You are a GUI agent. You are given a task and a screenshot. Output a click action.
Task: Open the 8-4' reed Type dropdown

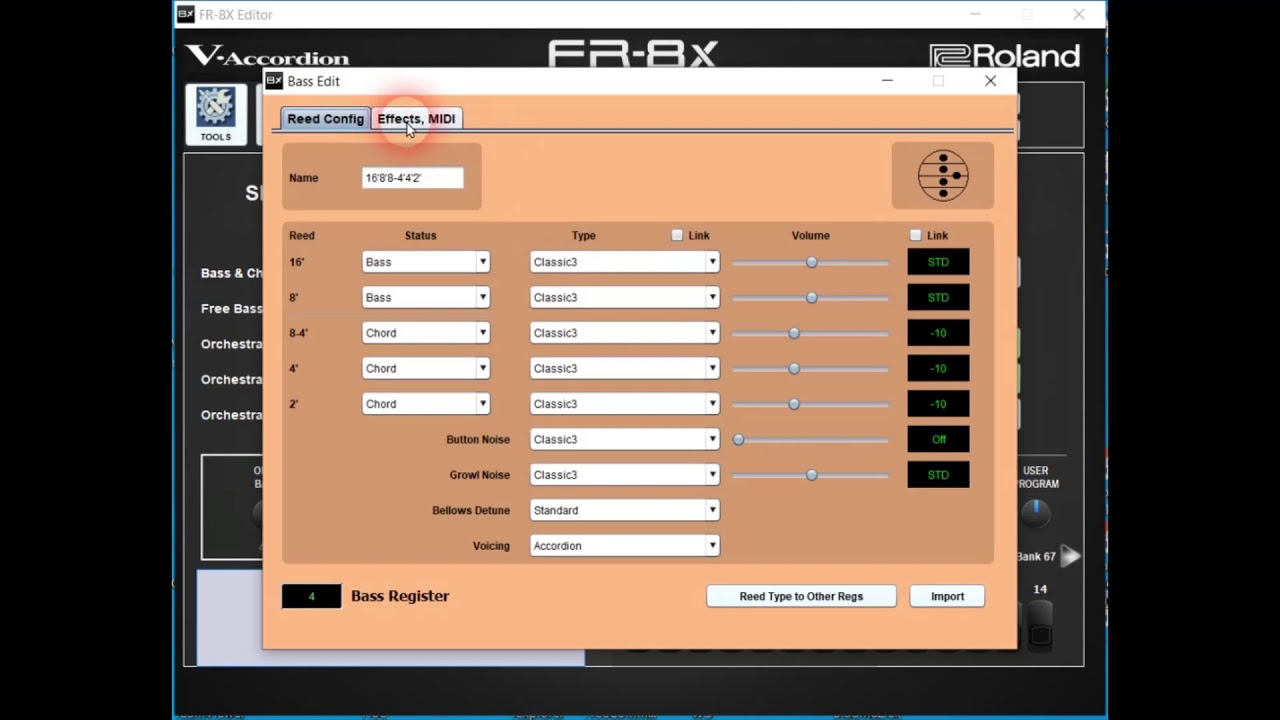click(x=624, y=333)
